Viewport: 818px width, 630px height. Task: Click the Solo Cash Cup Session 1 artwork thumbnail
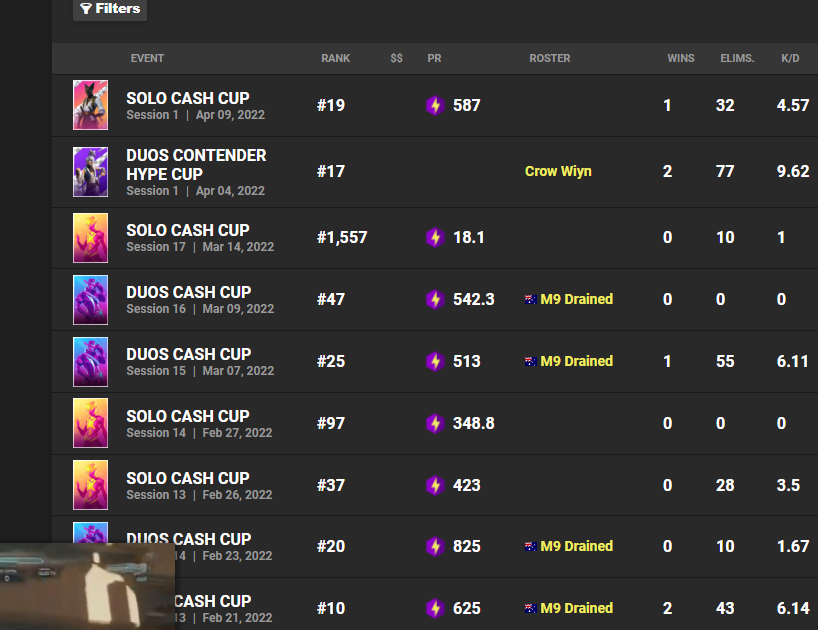pyautogui.click(x=90, y=105)
